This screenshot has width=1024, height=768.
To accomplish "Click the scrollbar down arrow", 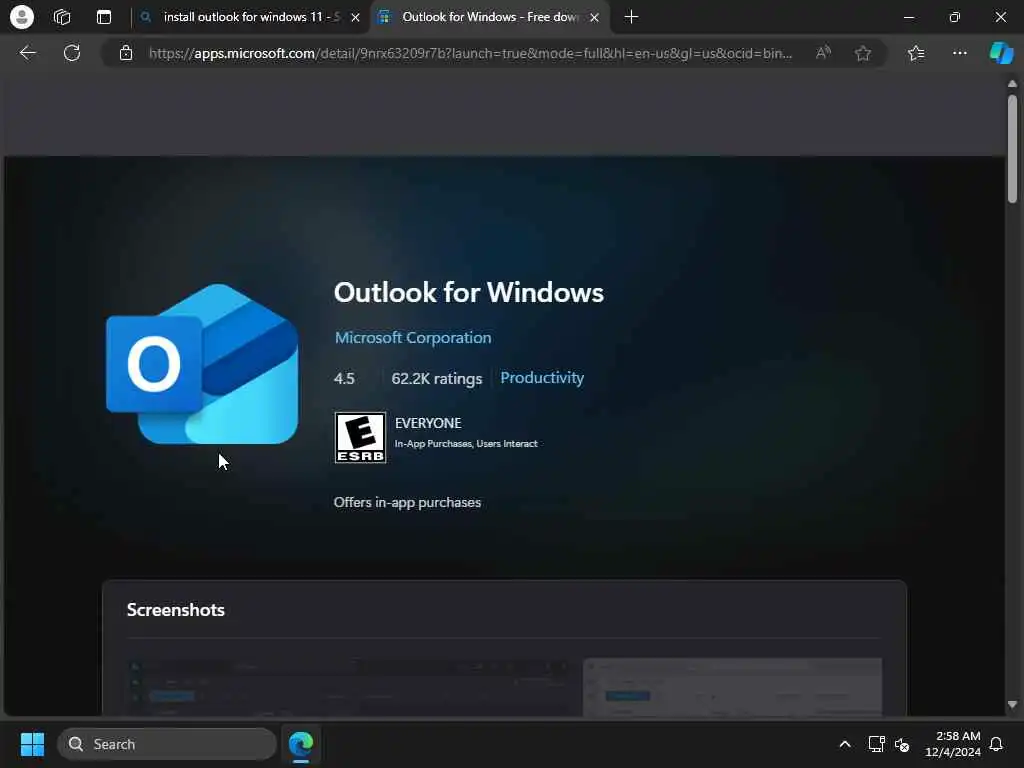I will click(1012, 705).
